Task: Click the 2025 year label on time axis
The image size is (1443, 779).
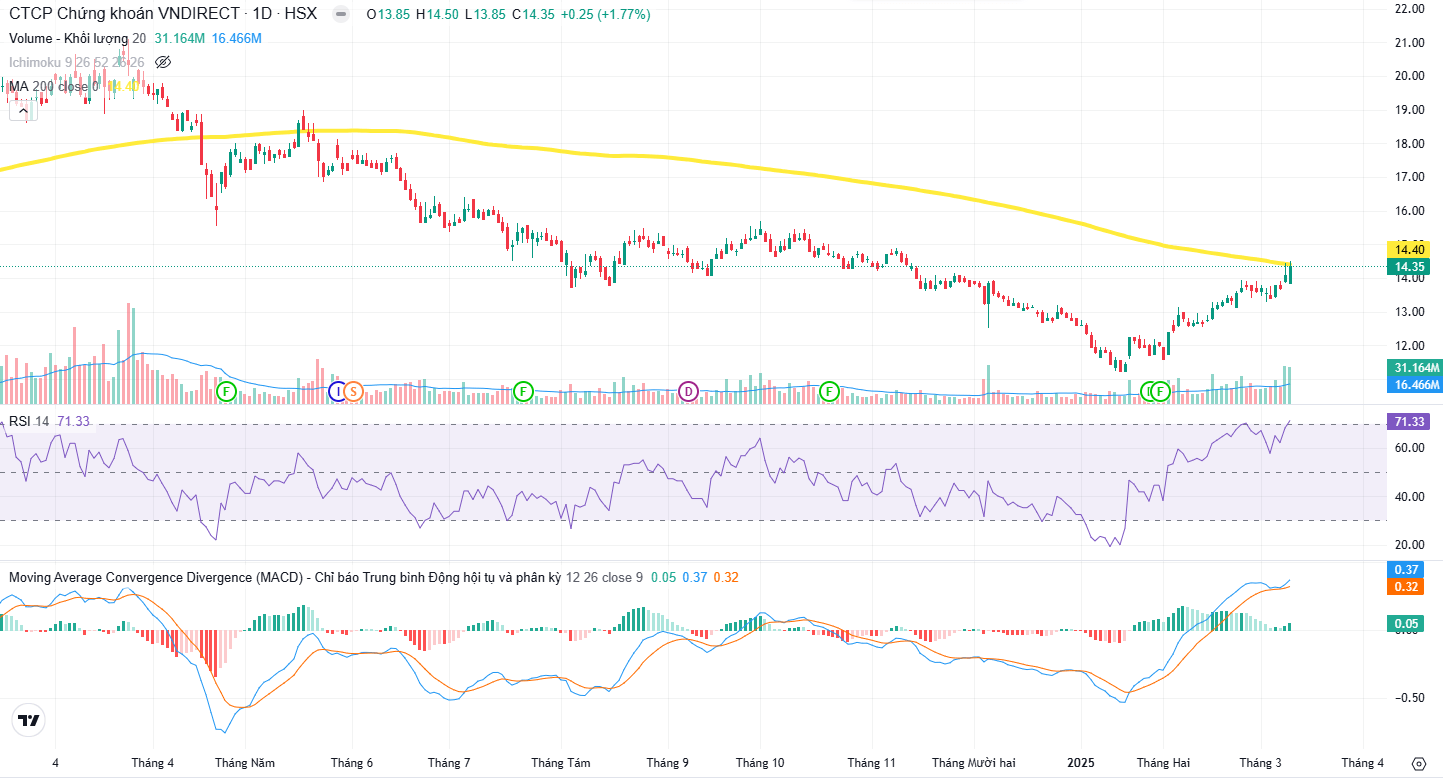Action: [x=1081, y=763]
